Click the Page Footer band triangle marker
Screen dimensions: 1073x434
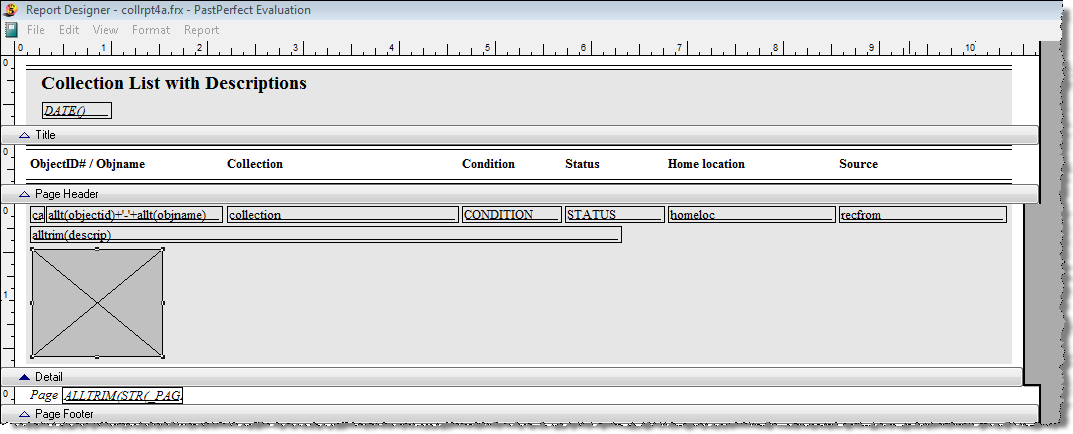point(24,413)
